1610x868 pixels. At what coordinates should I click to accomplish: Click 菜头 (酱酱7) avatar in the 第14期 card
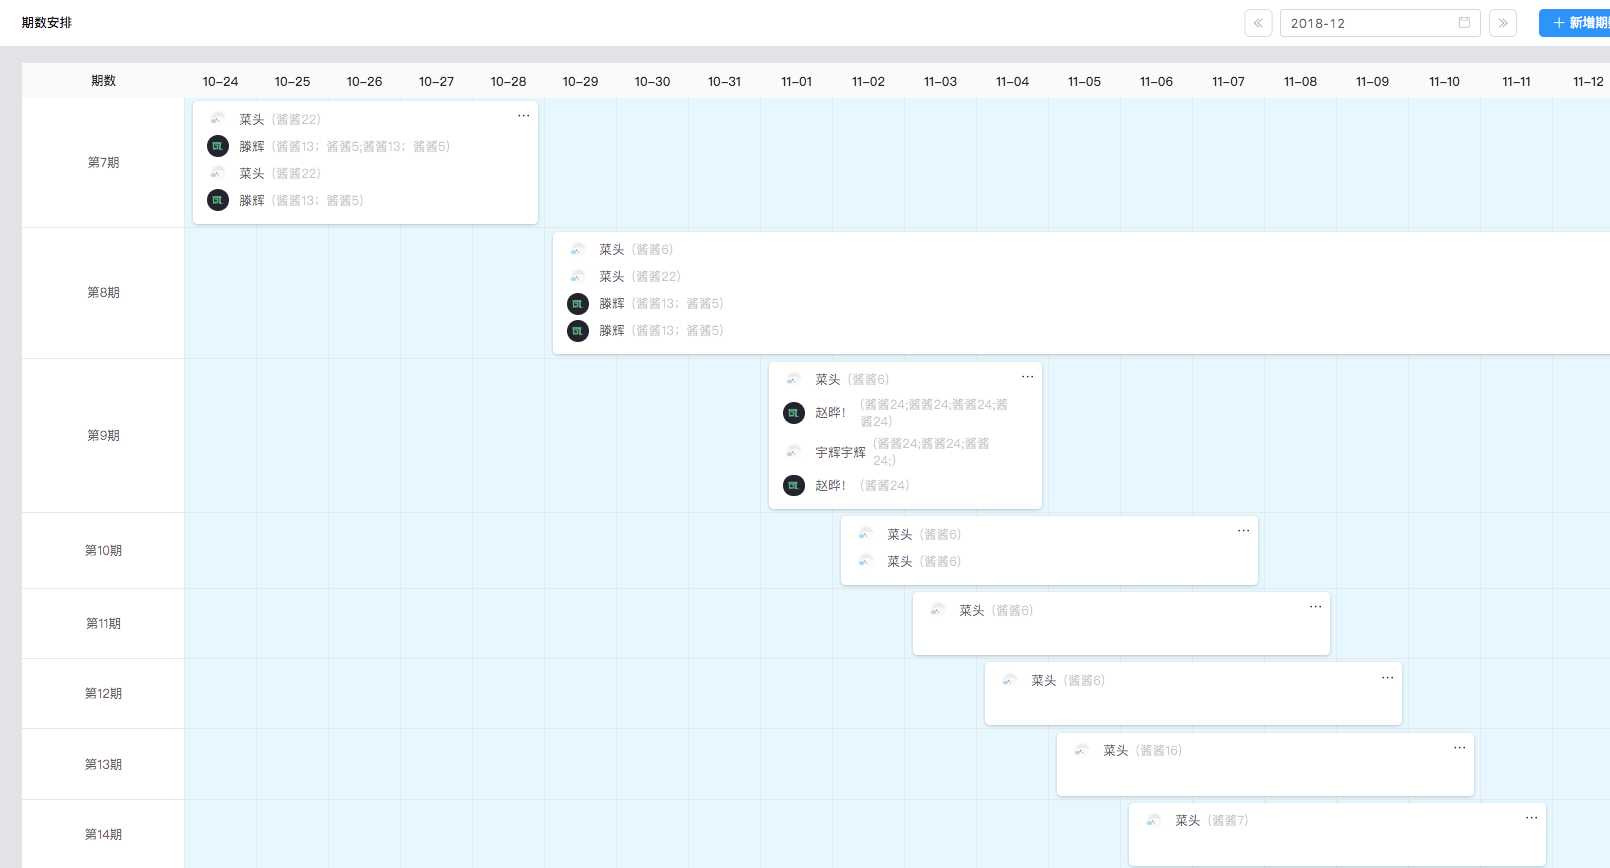pos(1154,820)
